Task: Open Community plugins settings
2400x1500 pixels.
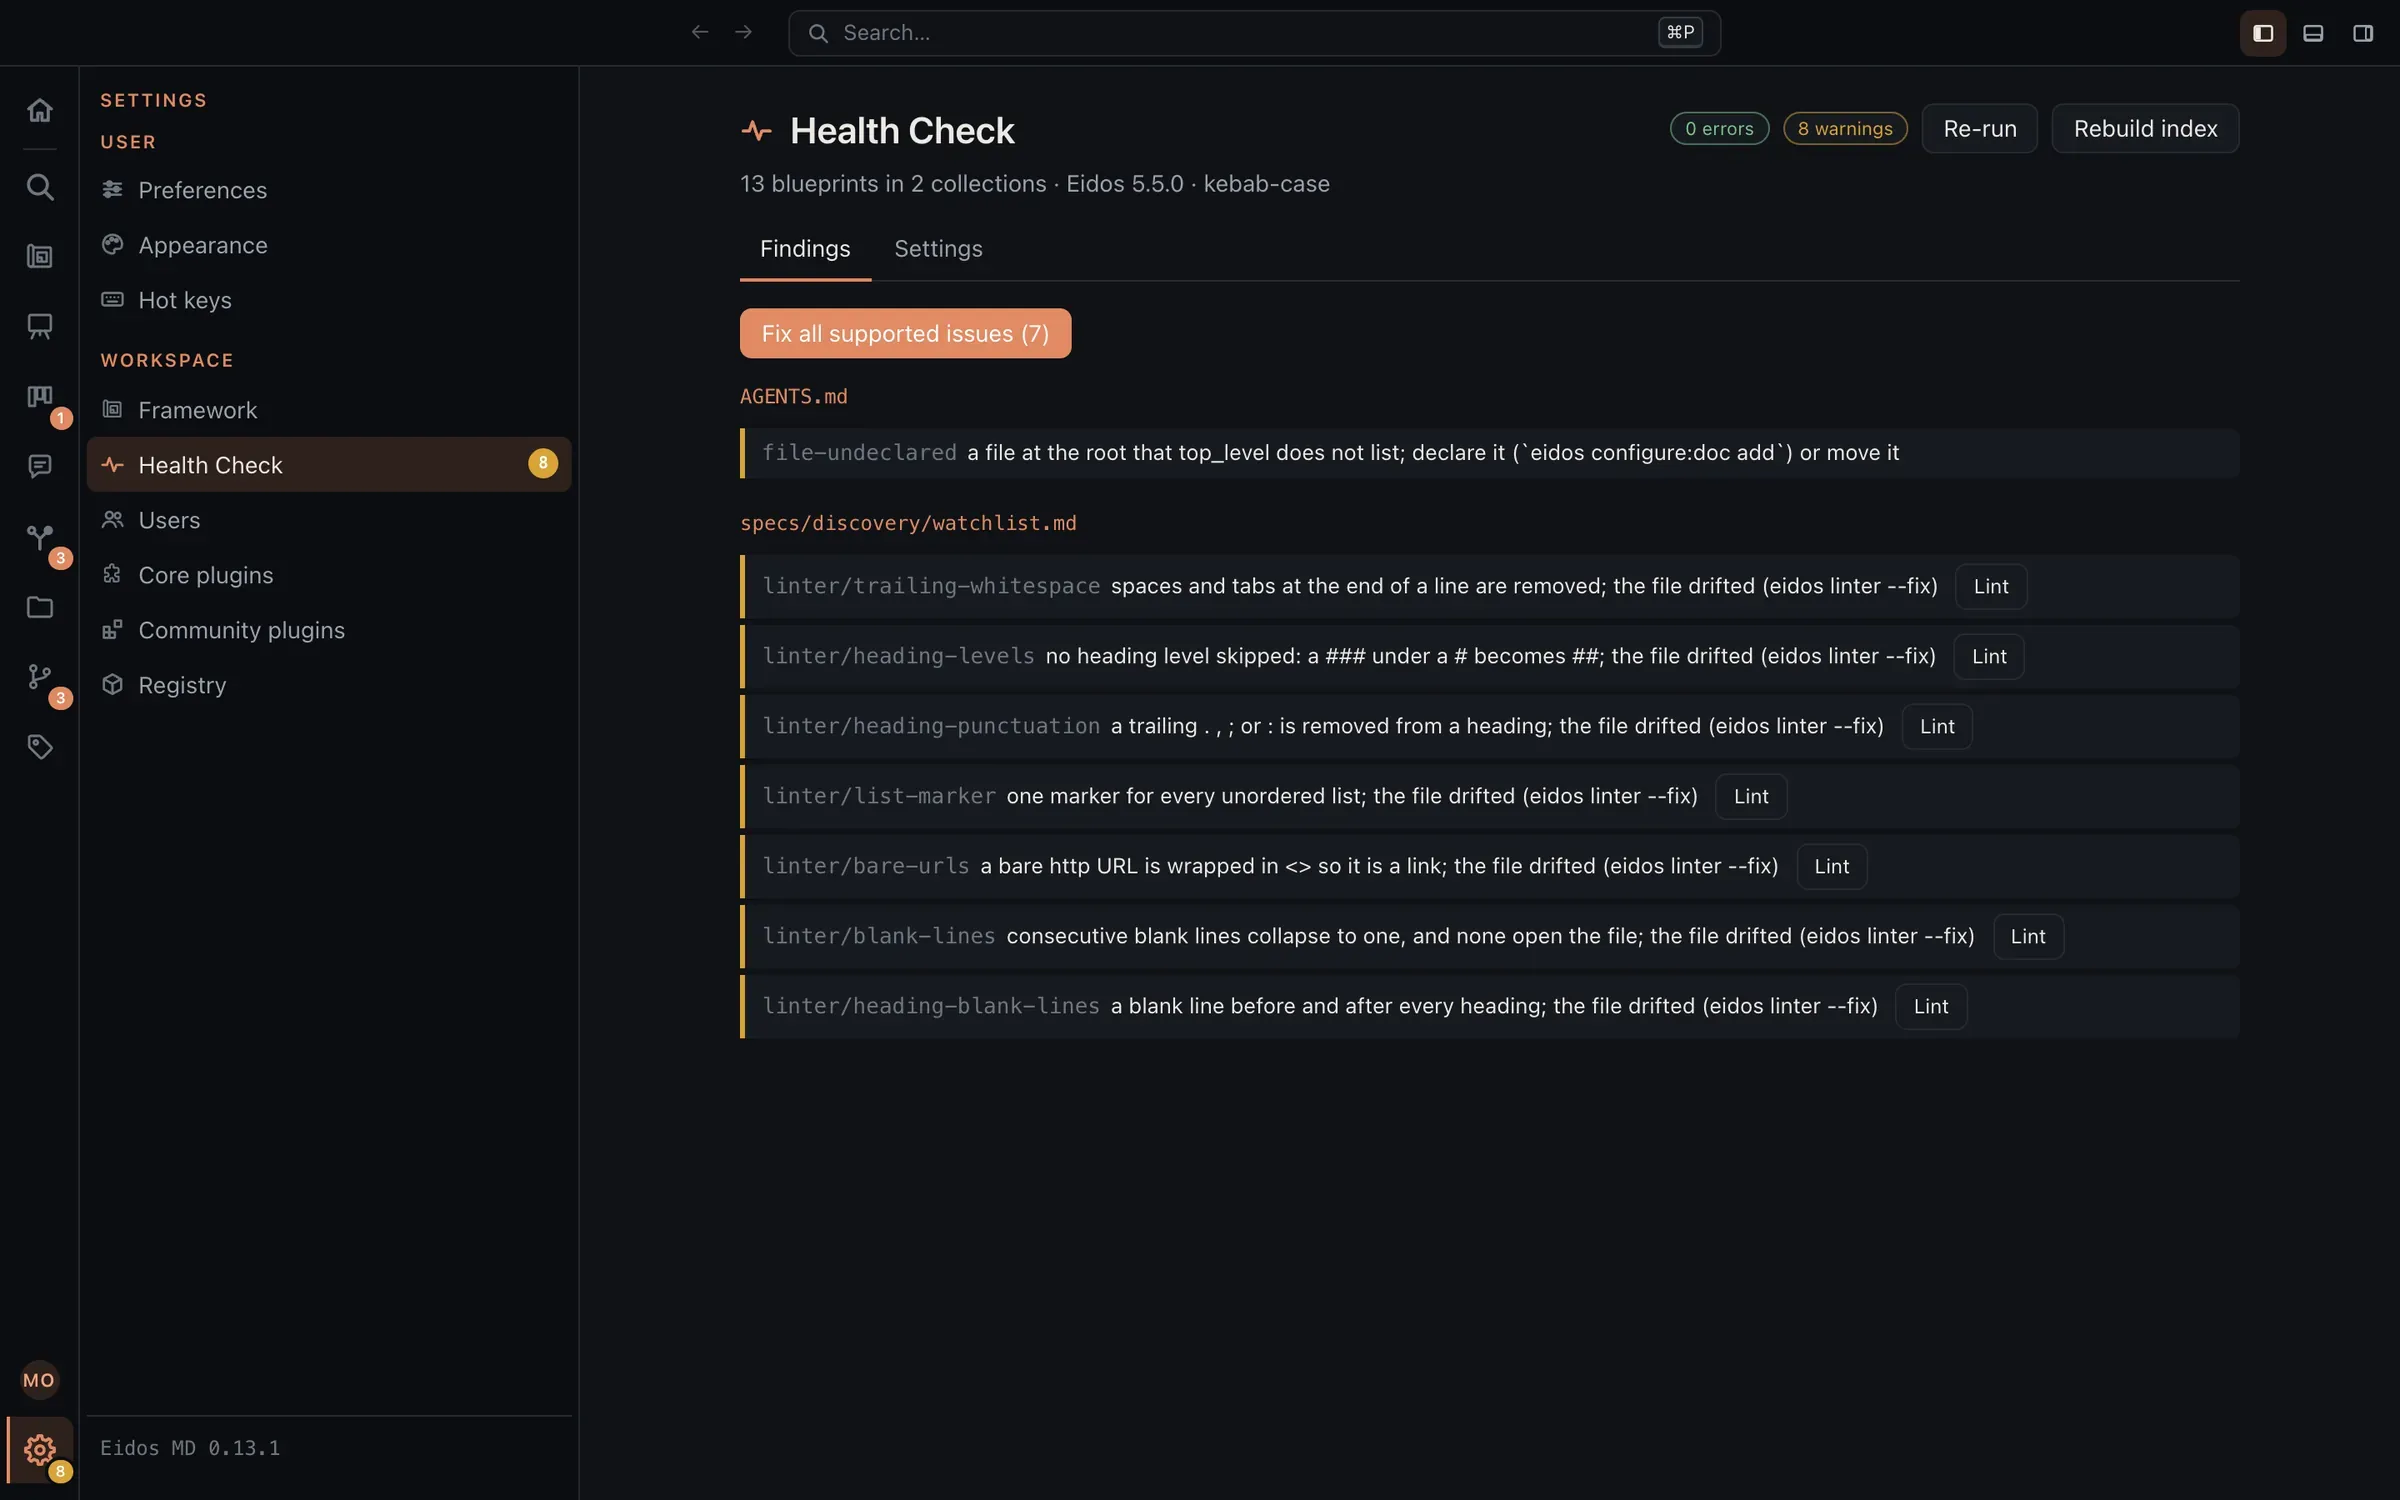Action: point(329,630)
